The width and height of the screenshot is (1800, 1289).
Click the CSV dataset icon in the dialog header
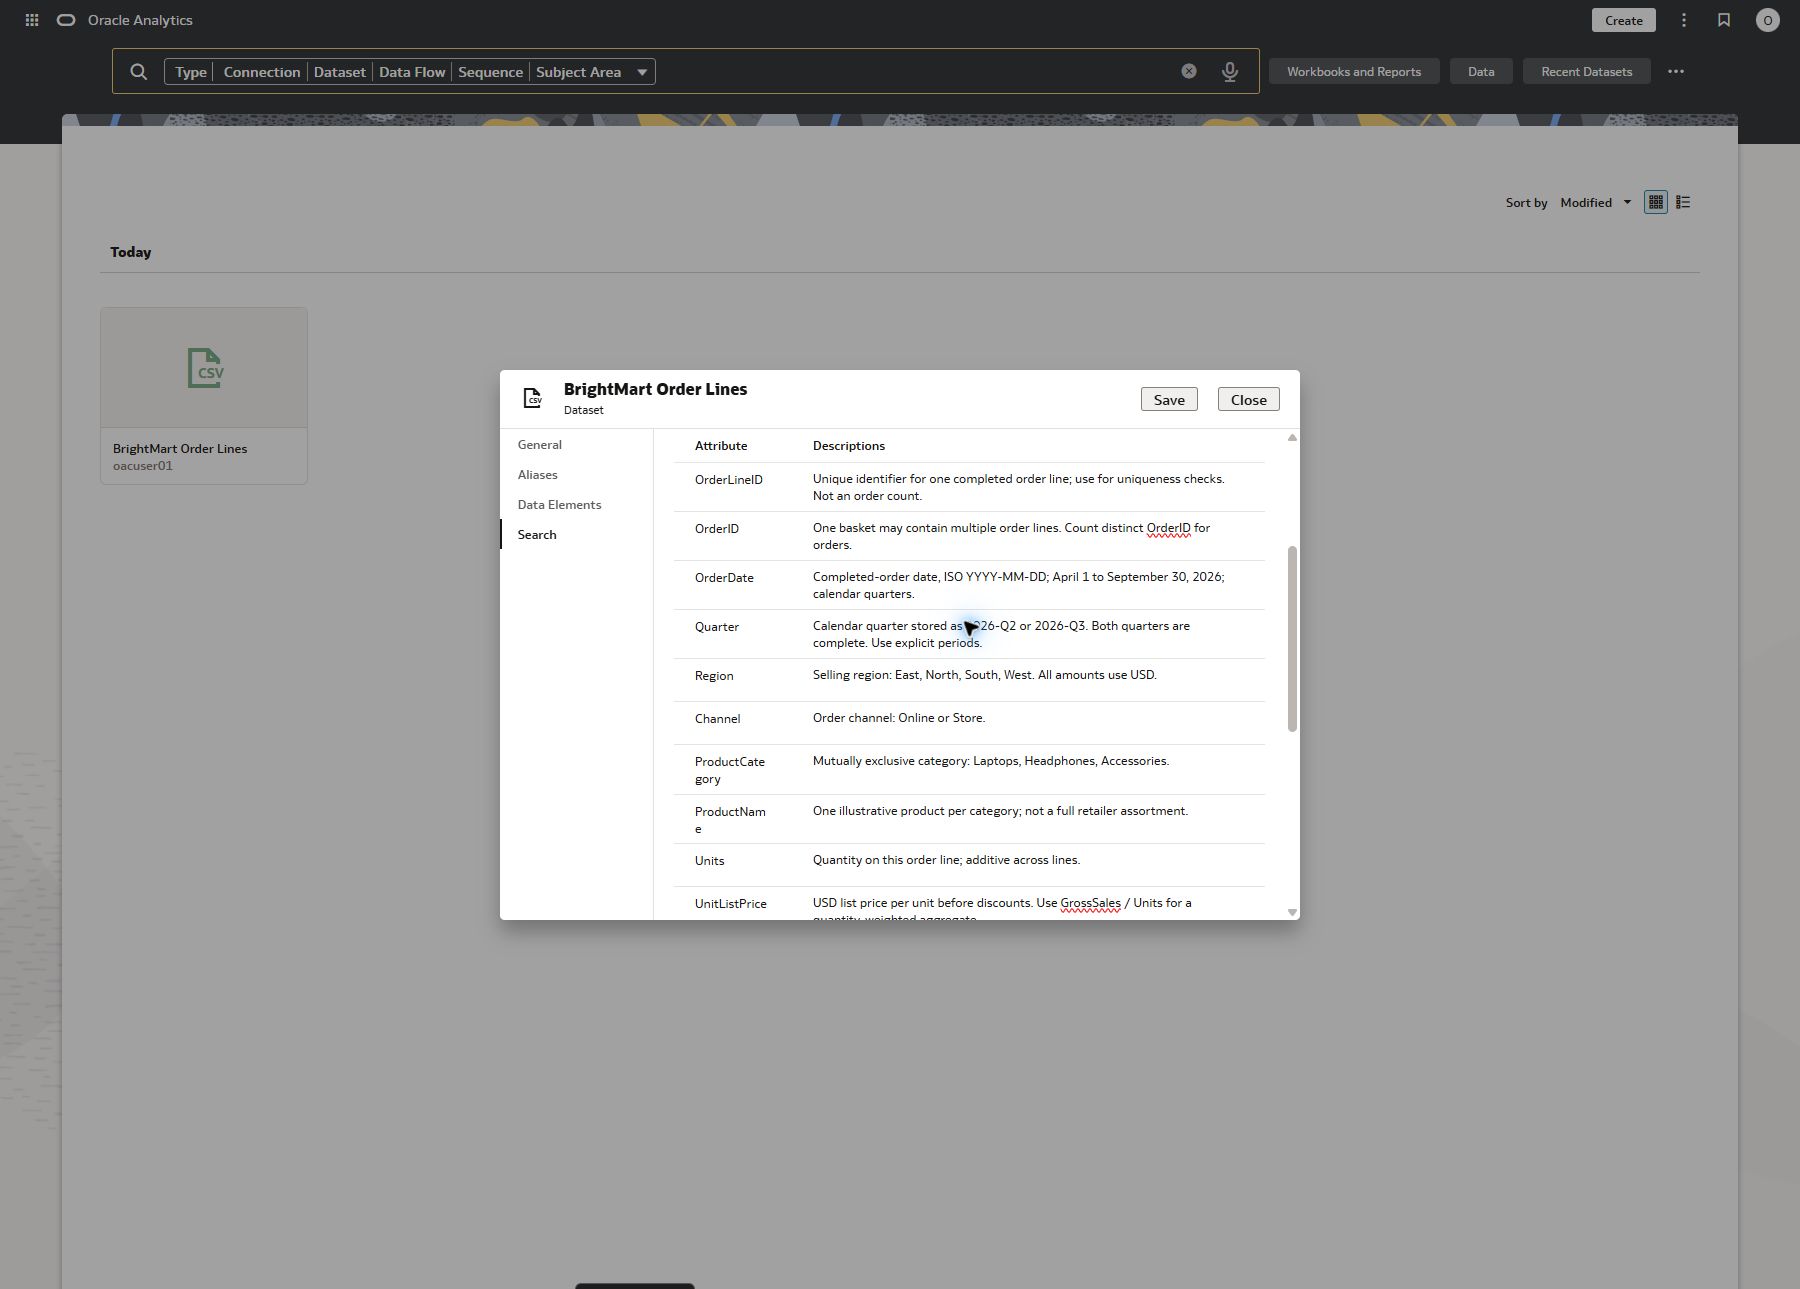(x=533, y=398)
